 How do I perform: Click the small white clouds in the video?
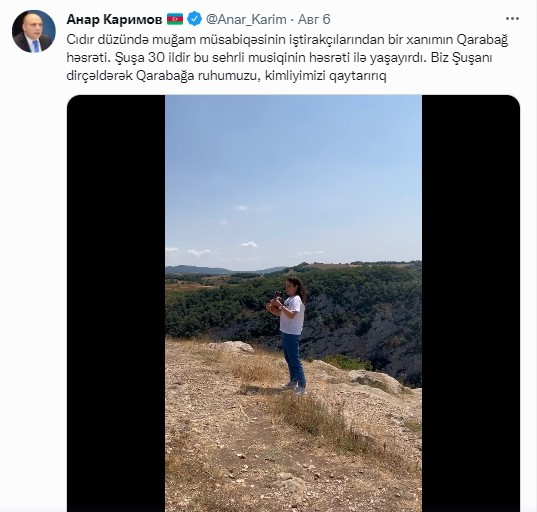(x=249, y=245)
